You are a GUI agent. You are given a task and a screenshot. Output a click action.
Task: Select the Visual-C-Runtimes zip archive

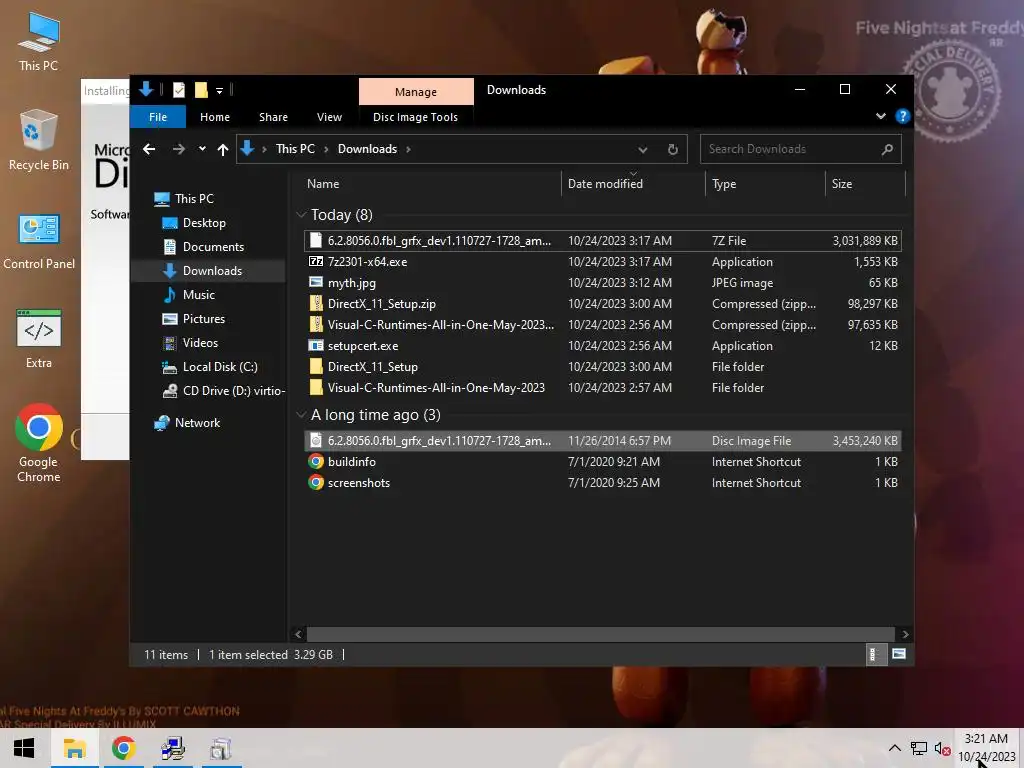point(602,325)
